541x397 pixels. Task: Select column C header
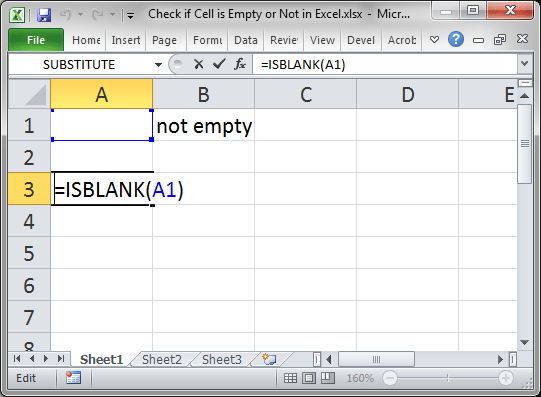306,94
